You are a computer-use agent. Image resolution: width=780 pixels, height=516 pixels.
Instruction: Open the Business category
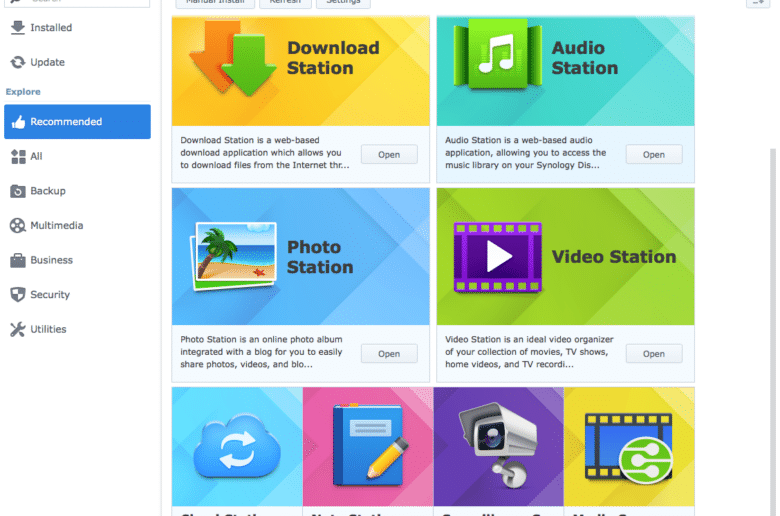(x=77, y=260)
